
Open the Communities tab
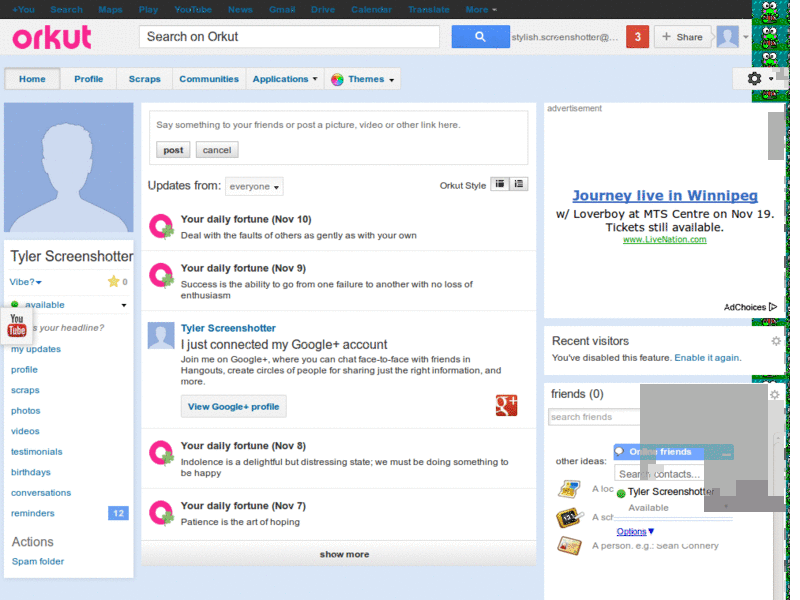209,79
